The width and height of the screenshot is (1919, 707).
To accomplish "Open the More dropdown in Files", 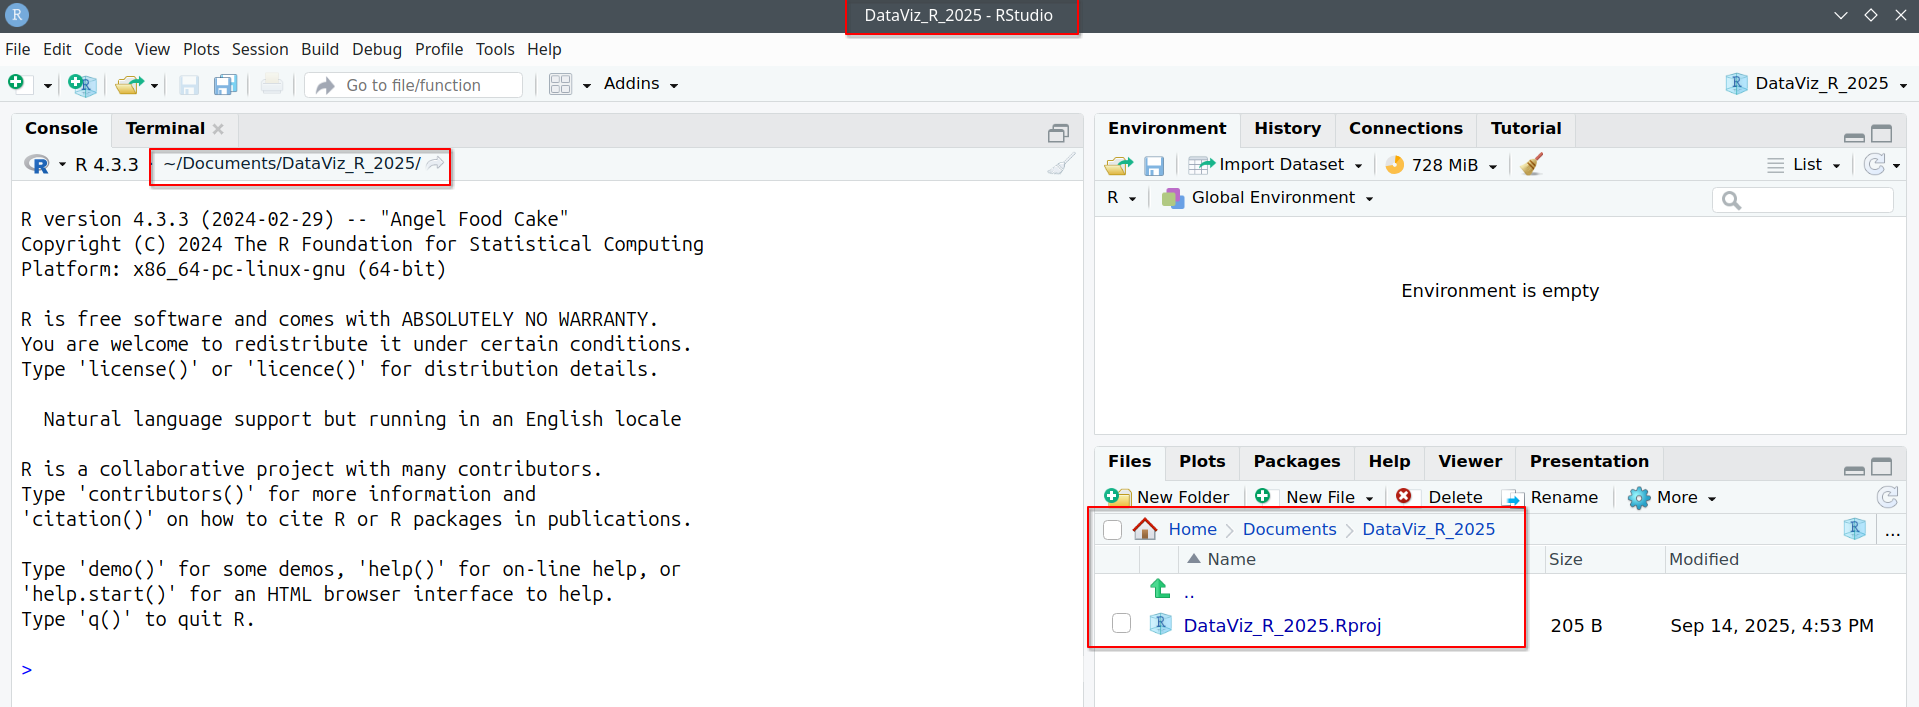I will [1672, 497].
